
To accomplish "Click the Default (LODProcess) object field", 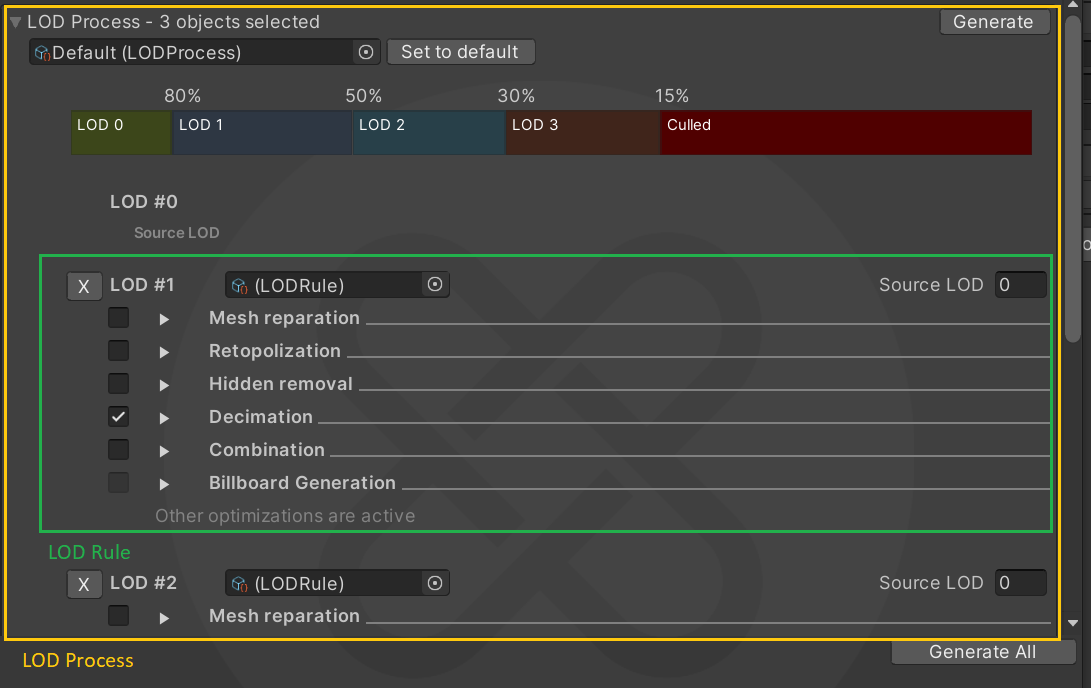I will 205,52.
